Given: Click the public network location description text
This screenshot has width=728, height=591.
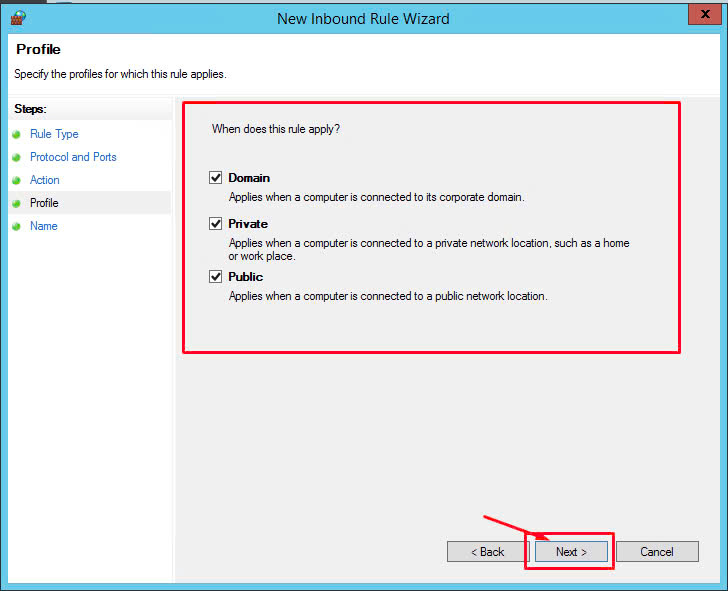Looking at the screenshot, I should (x=388, y=296).
